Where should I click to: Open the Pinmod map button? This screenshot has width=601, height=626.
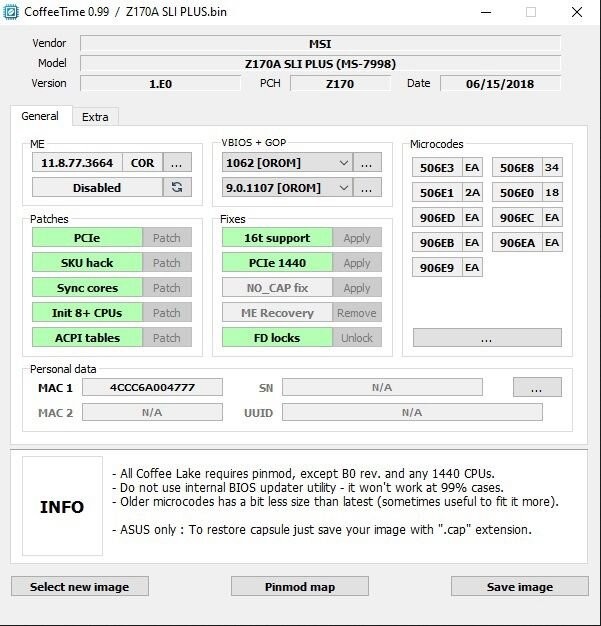pos(300,586)
